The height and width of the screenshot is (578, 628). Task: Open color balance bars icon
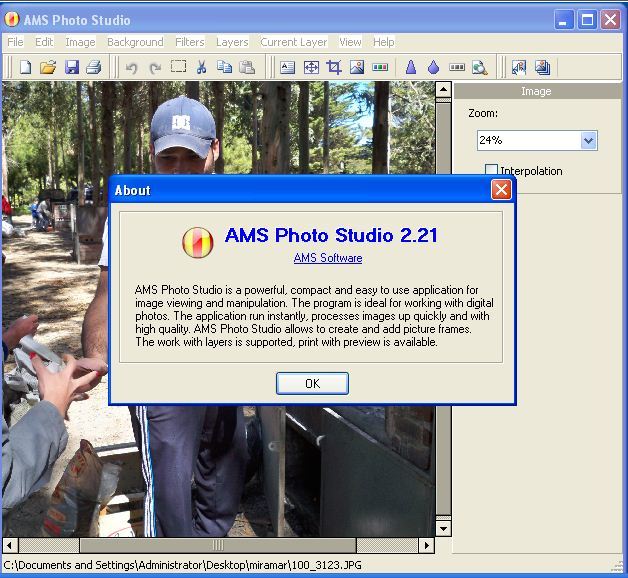[x=380, y=67]
